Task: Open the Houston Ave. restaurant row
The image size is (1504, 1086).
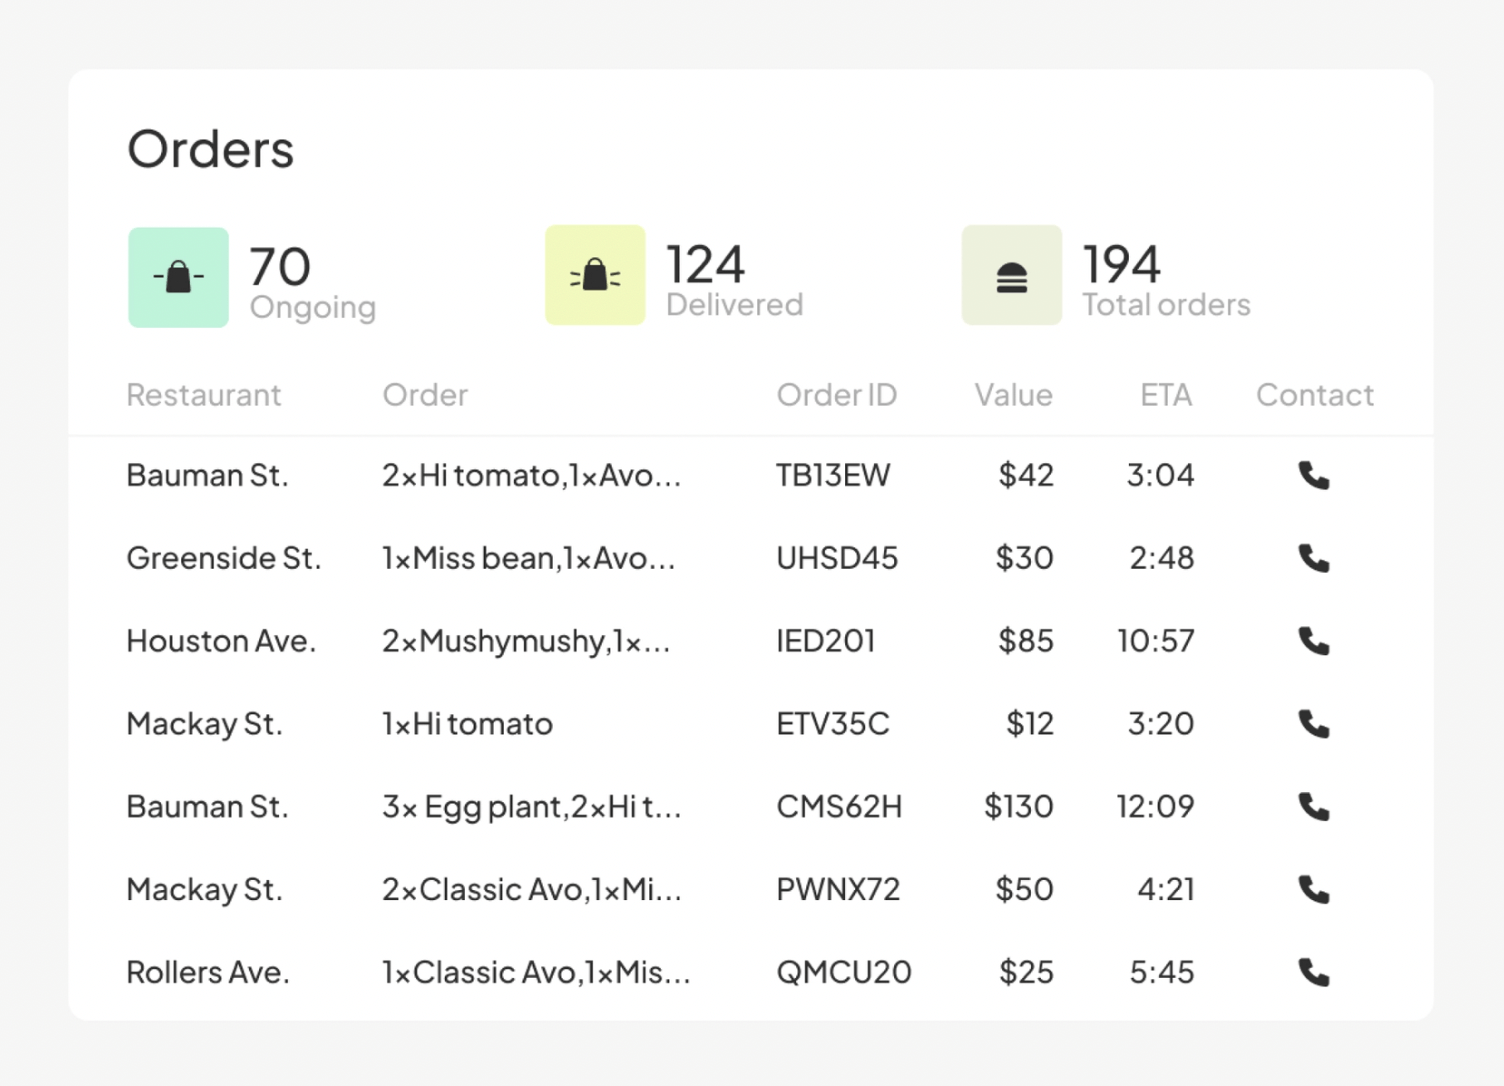Action: click(x=220, y=641)
